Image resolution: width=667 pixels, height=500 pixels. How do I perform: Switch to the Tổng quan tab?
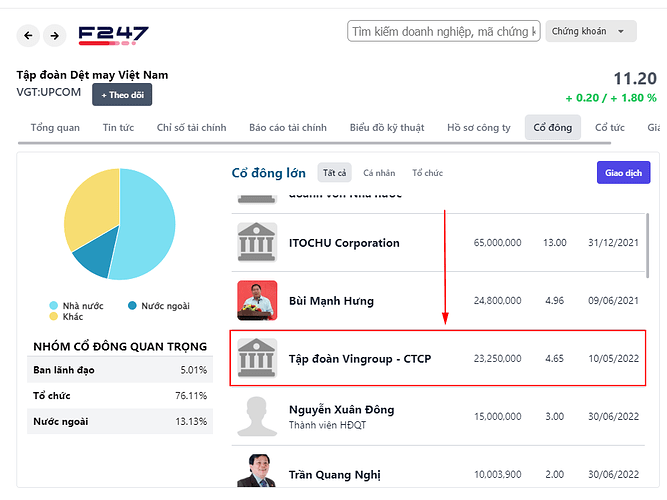click(x=55, y=128)
